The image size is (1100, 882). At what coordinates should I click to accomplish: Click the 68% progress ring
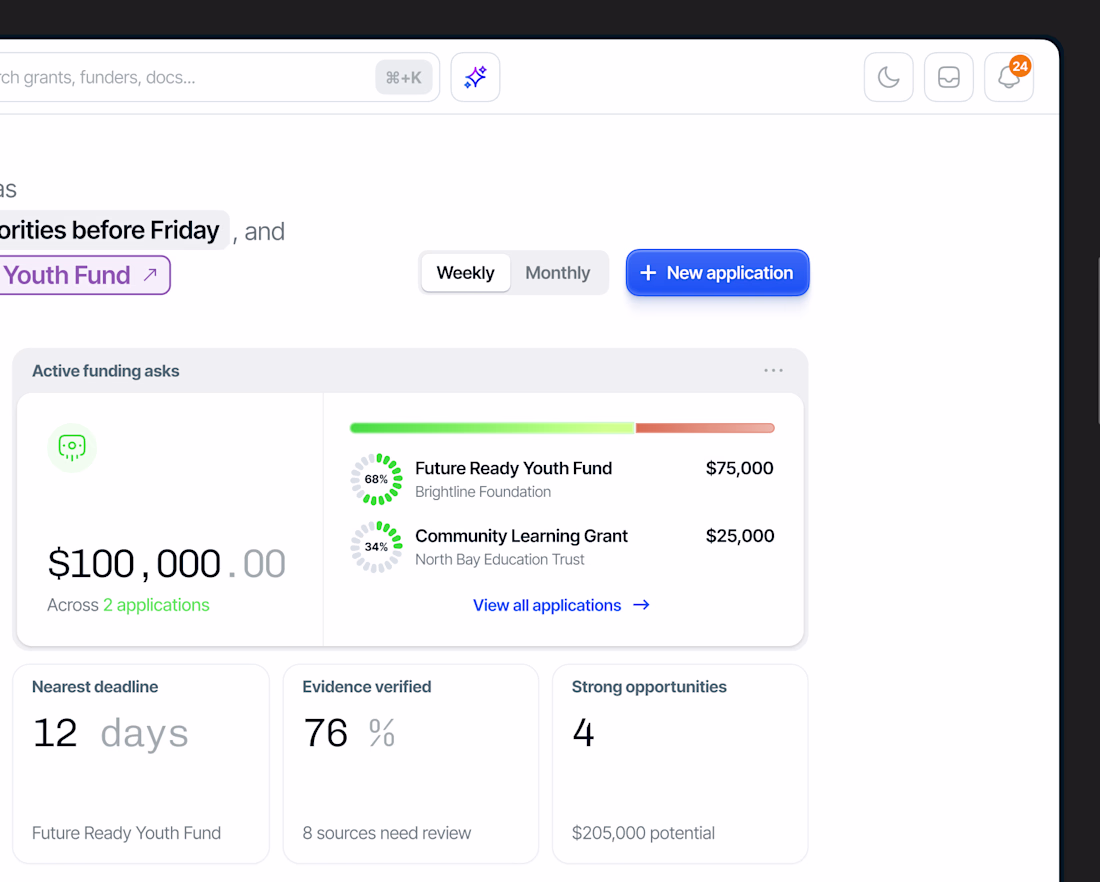(x=376, y=479)
